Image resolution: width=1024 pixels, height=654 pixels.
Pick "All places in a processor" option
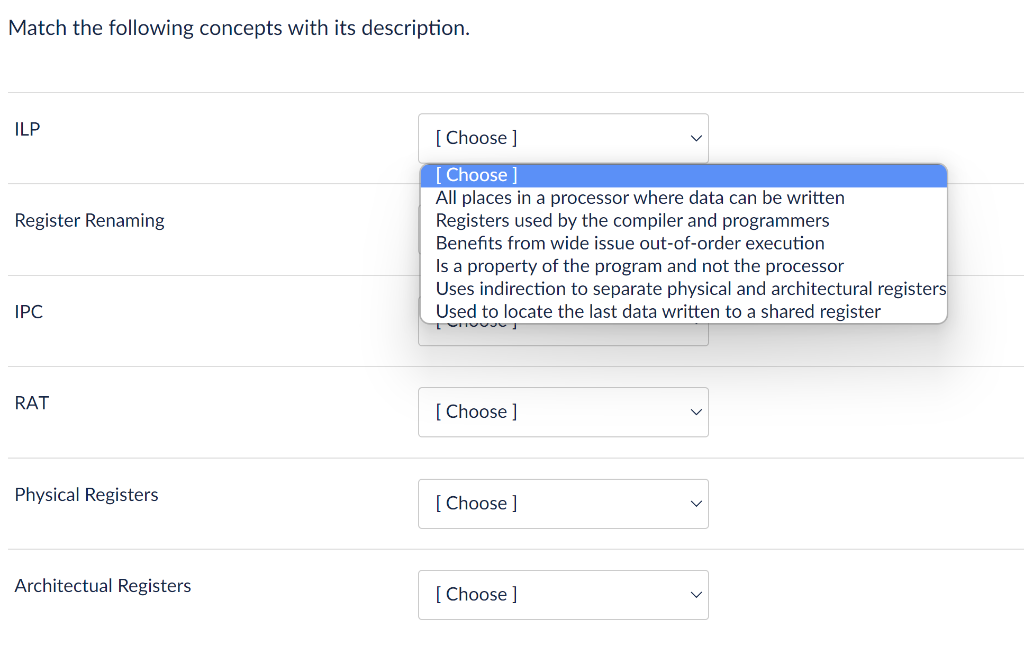tap(640, 198)
